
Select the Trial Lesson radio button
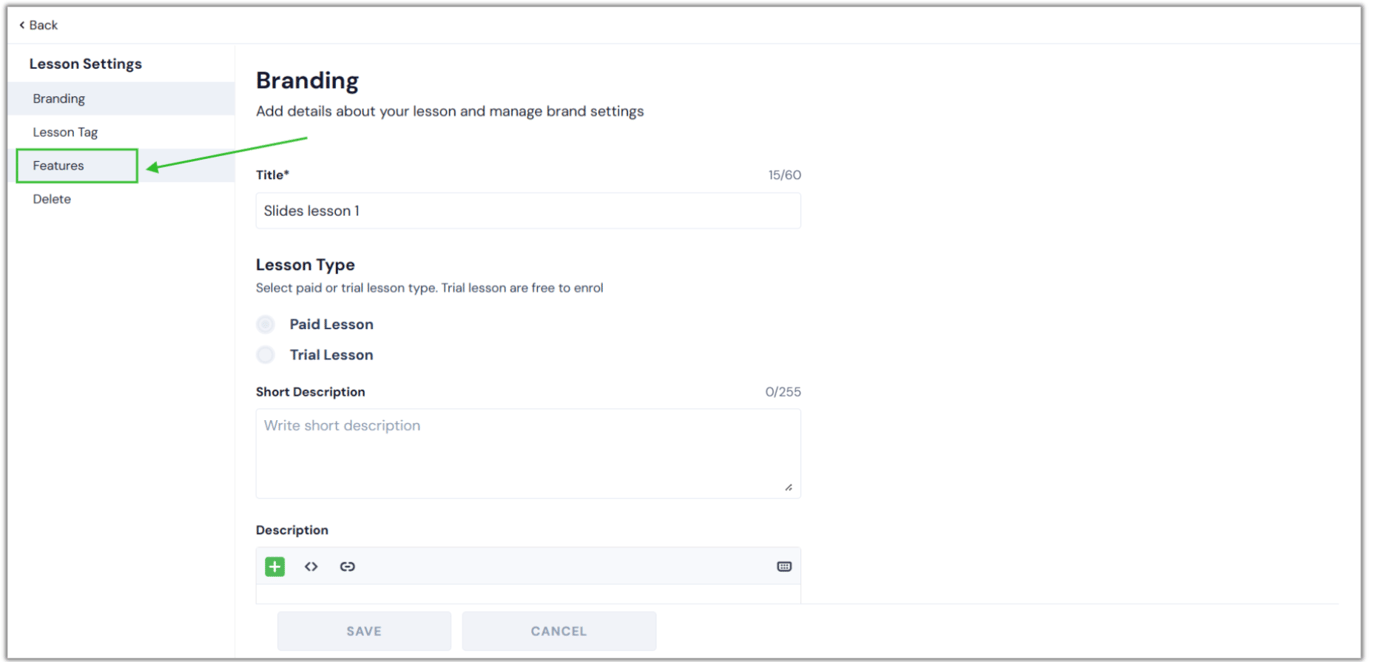pos(266,355)
